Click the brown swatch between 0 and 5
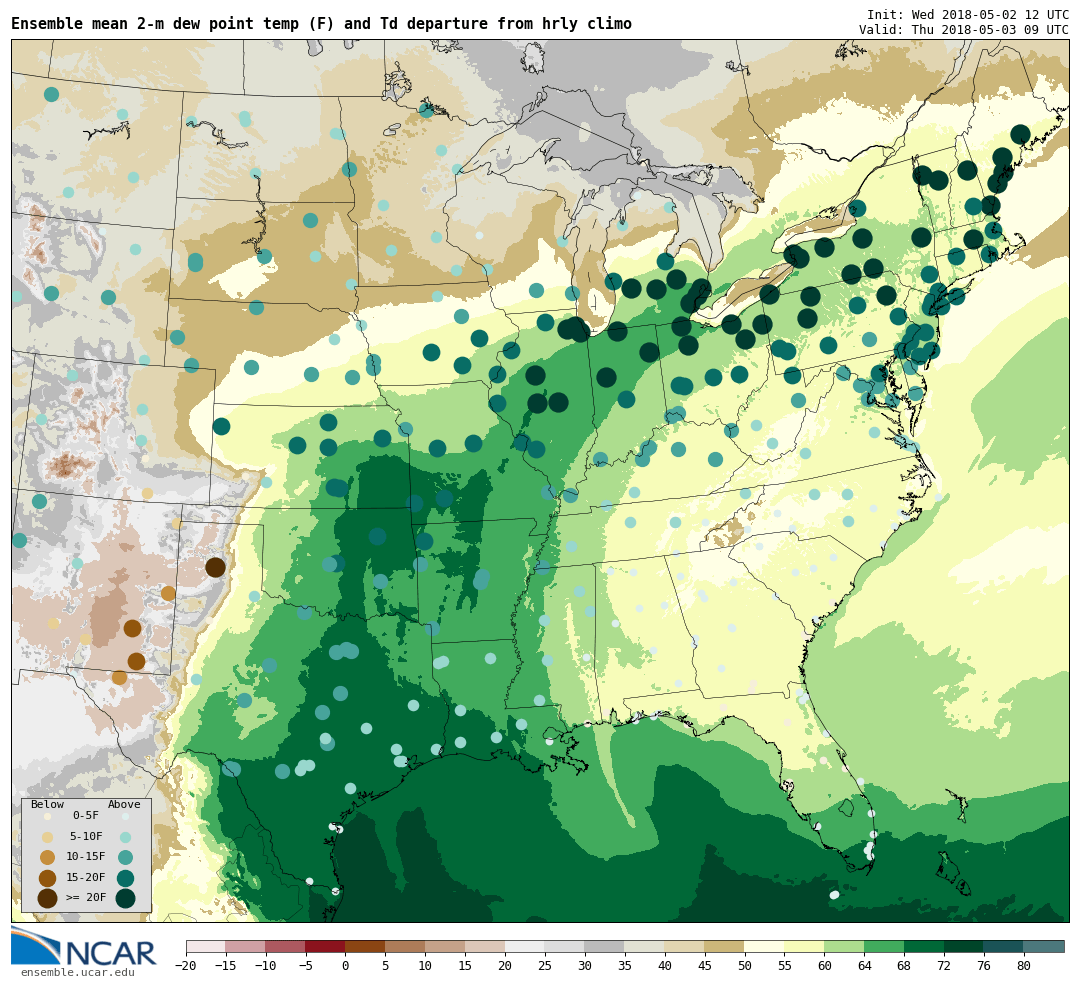This screenshot has width=1080, height=985. click(x=365, y=946)
